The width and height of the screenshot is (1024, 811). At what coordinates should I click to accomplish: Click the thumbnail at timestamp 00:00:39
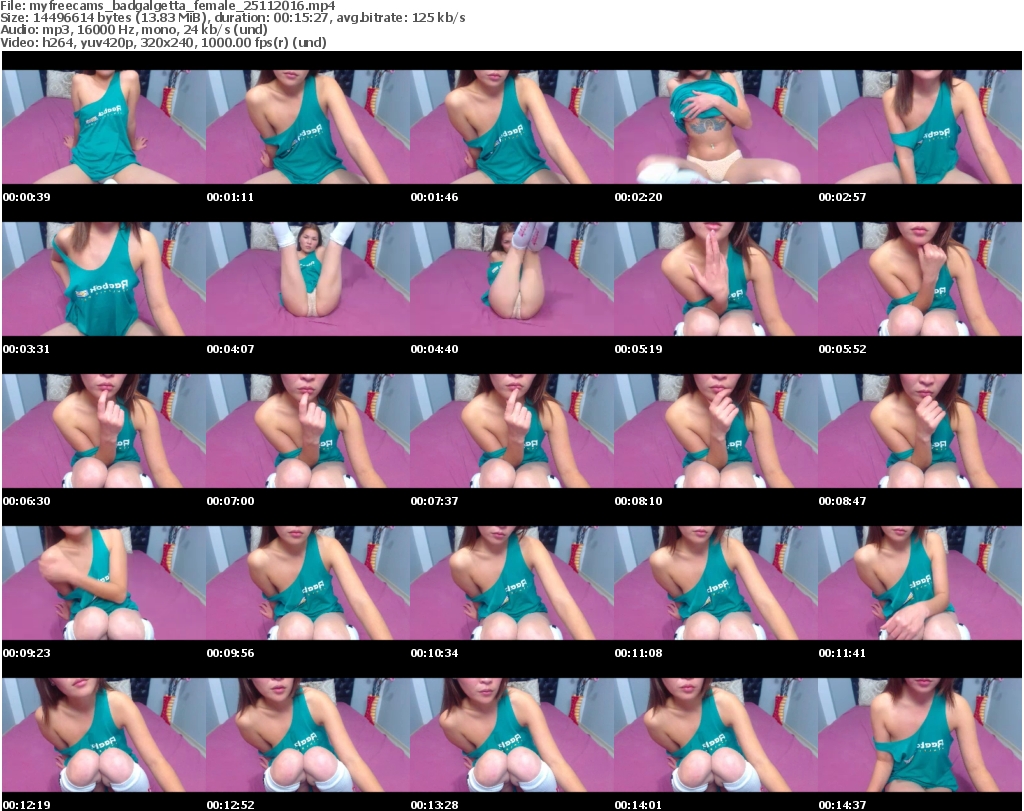tap(104, 127)
